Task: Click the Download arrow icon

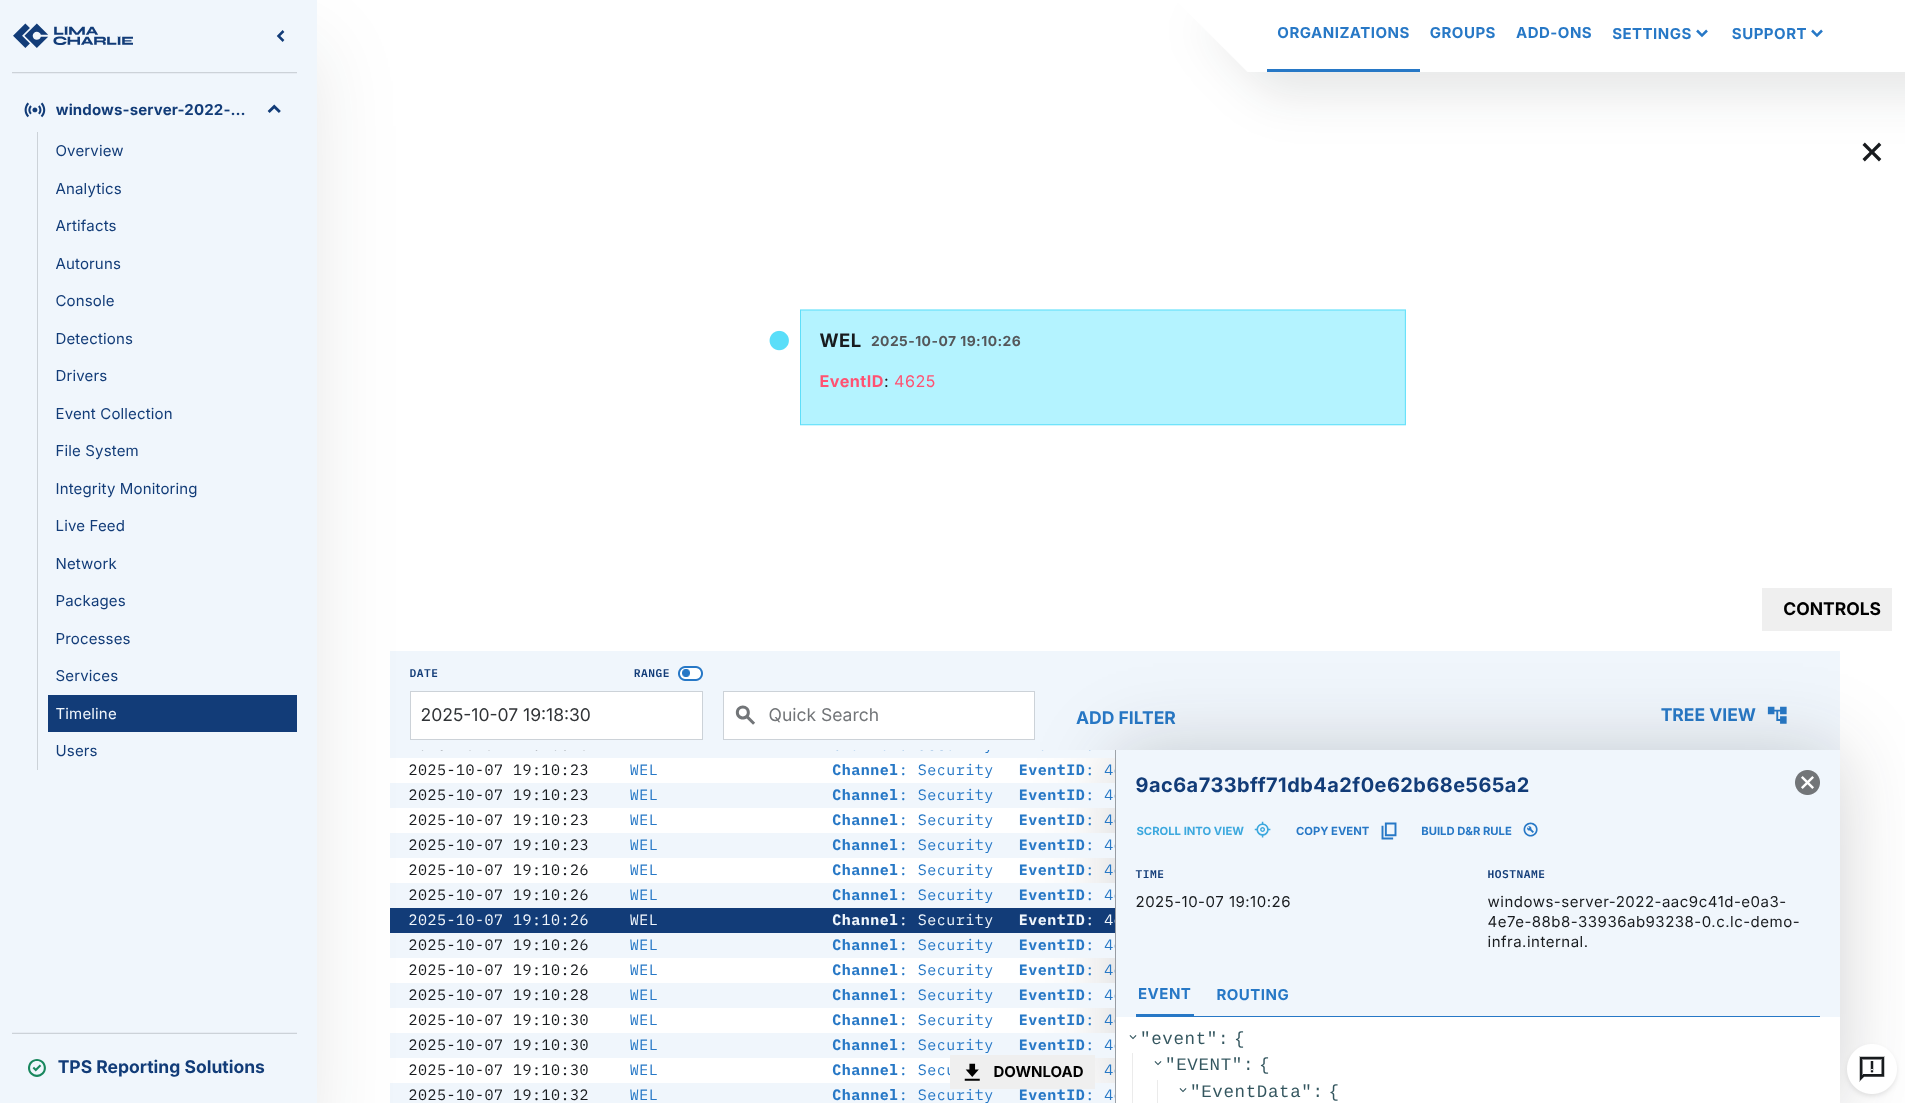Action: 972,1071
